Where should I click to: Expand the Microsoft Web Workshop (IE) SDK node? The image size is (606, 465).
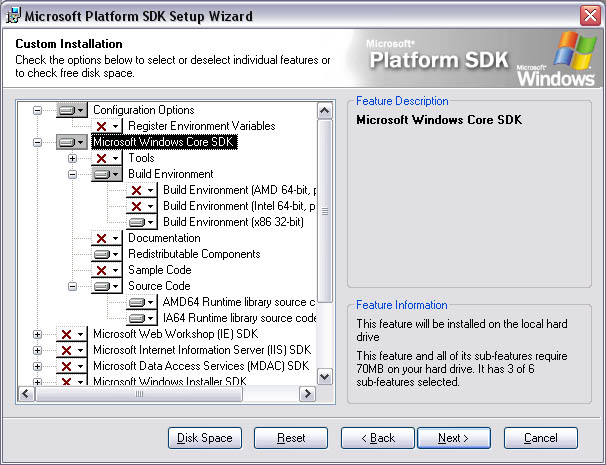[37, 334]
